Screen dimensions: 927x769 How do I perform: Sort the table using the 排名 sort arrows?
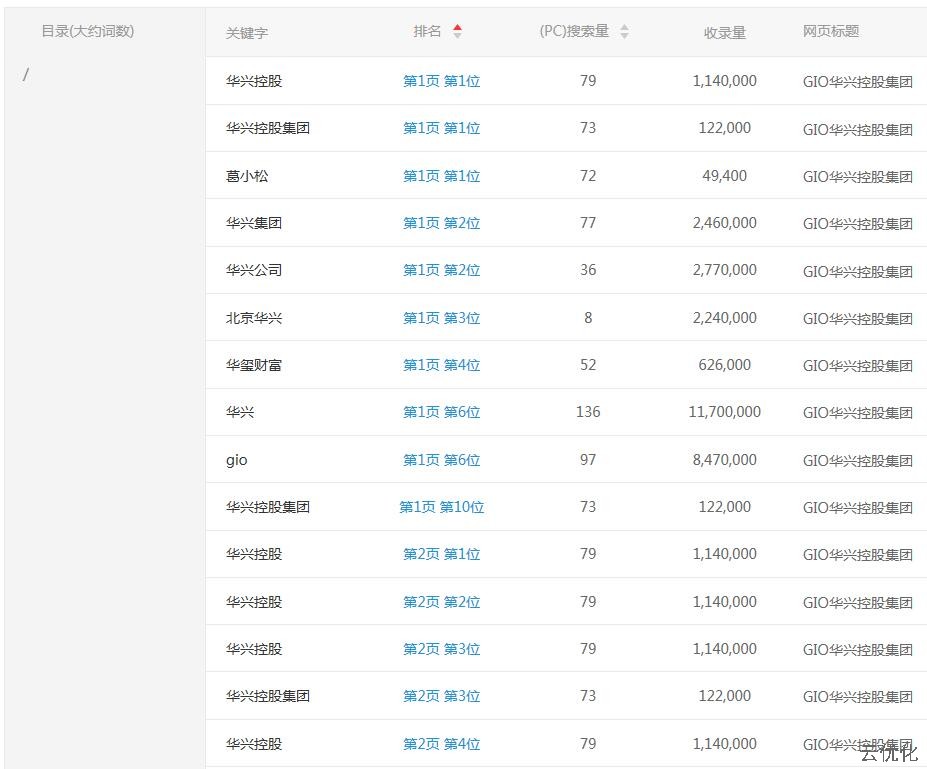point(457,31)
